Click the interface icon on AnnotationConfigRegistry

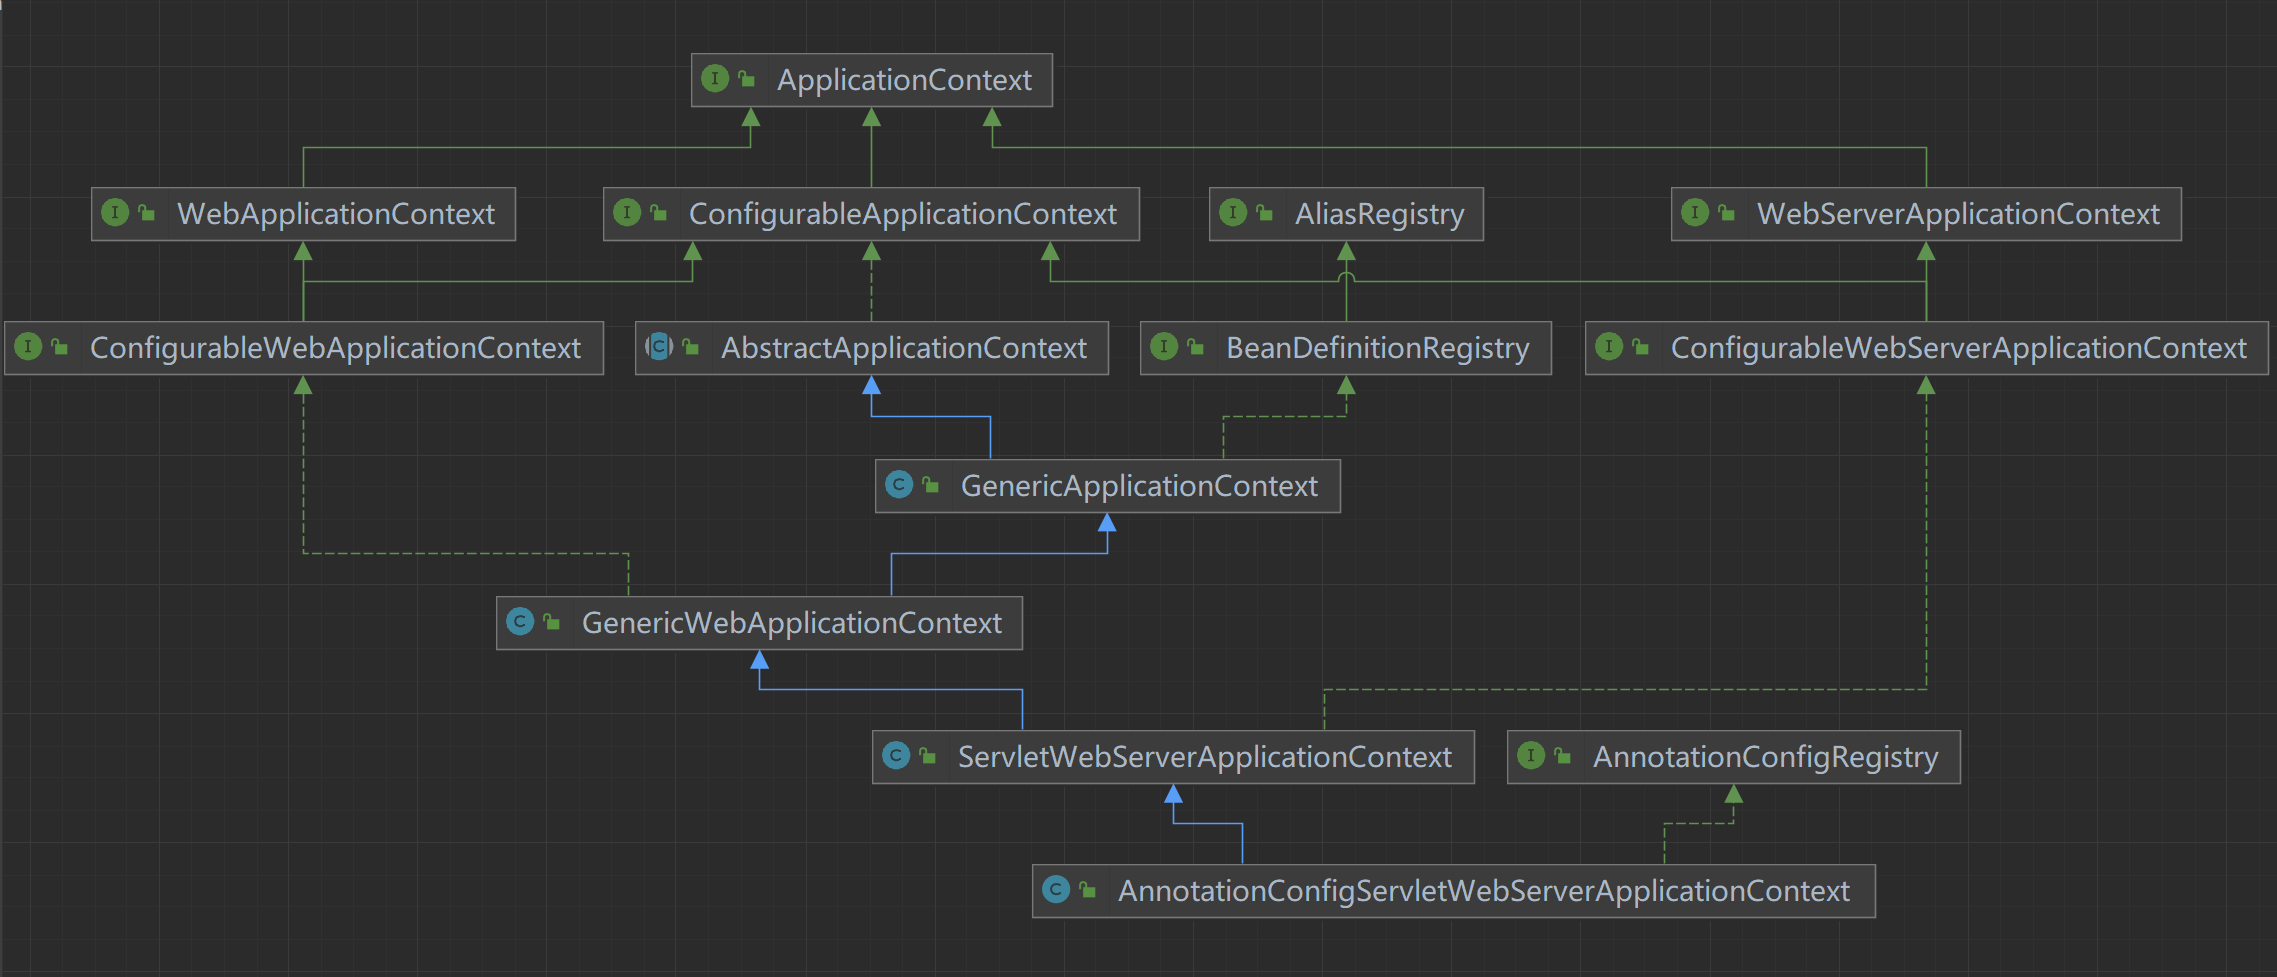pyautogui.click(x=1531, y=755)
